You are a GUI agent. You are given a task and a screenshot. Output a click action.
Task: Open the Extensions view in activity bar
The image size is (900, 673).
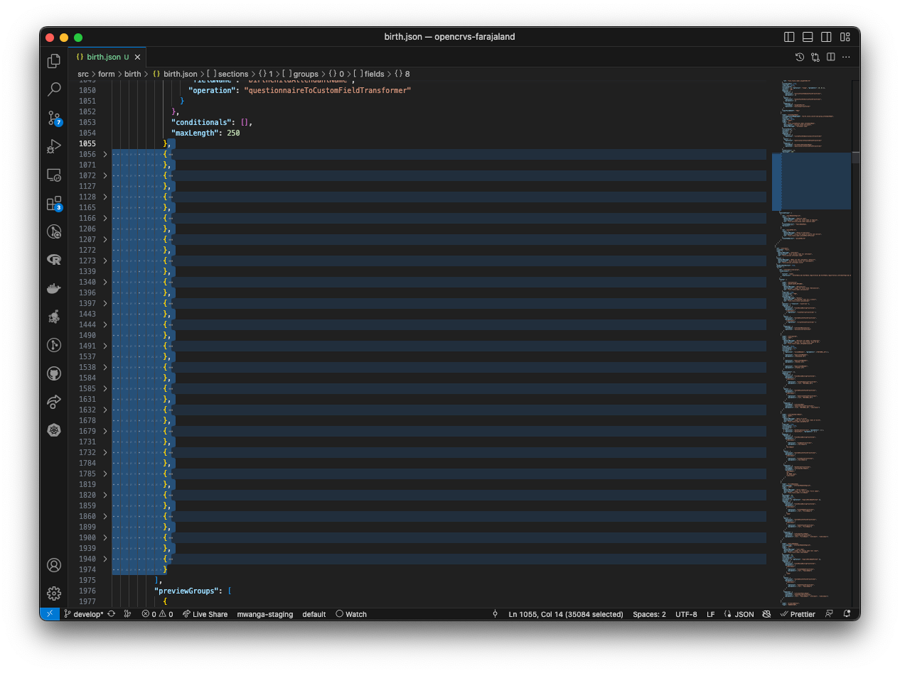pos(54,203)
